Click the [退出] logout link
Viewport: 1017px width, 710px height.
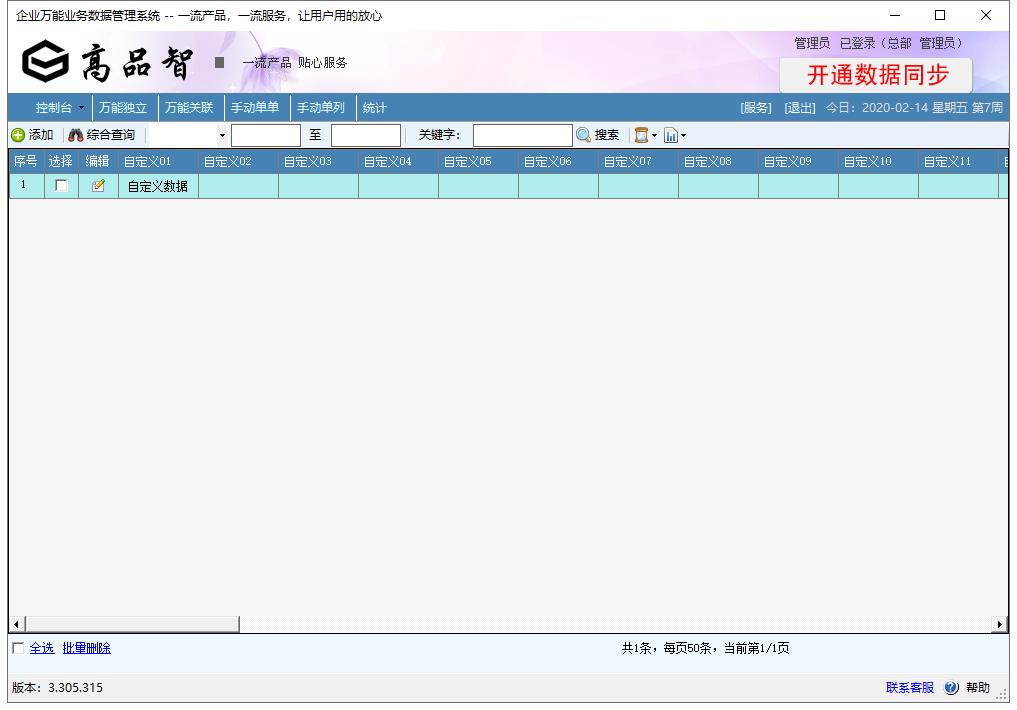point(800,108)
